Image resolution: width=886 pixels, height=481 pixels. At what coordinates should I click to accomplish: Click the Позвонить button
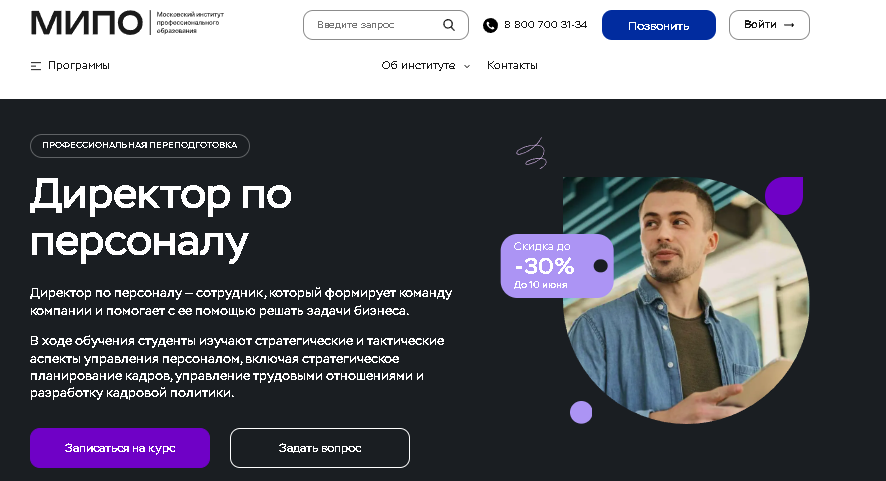click(x=659, y=25)
